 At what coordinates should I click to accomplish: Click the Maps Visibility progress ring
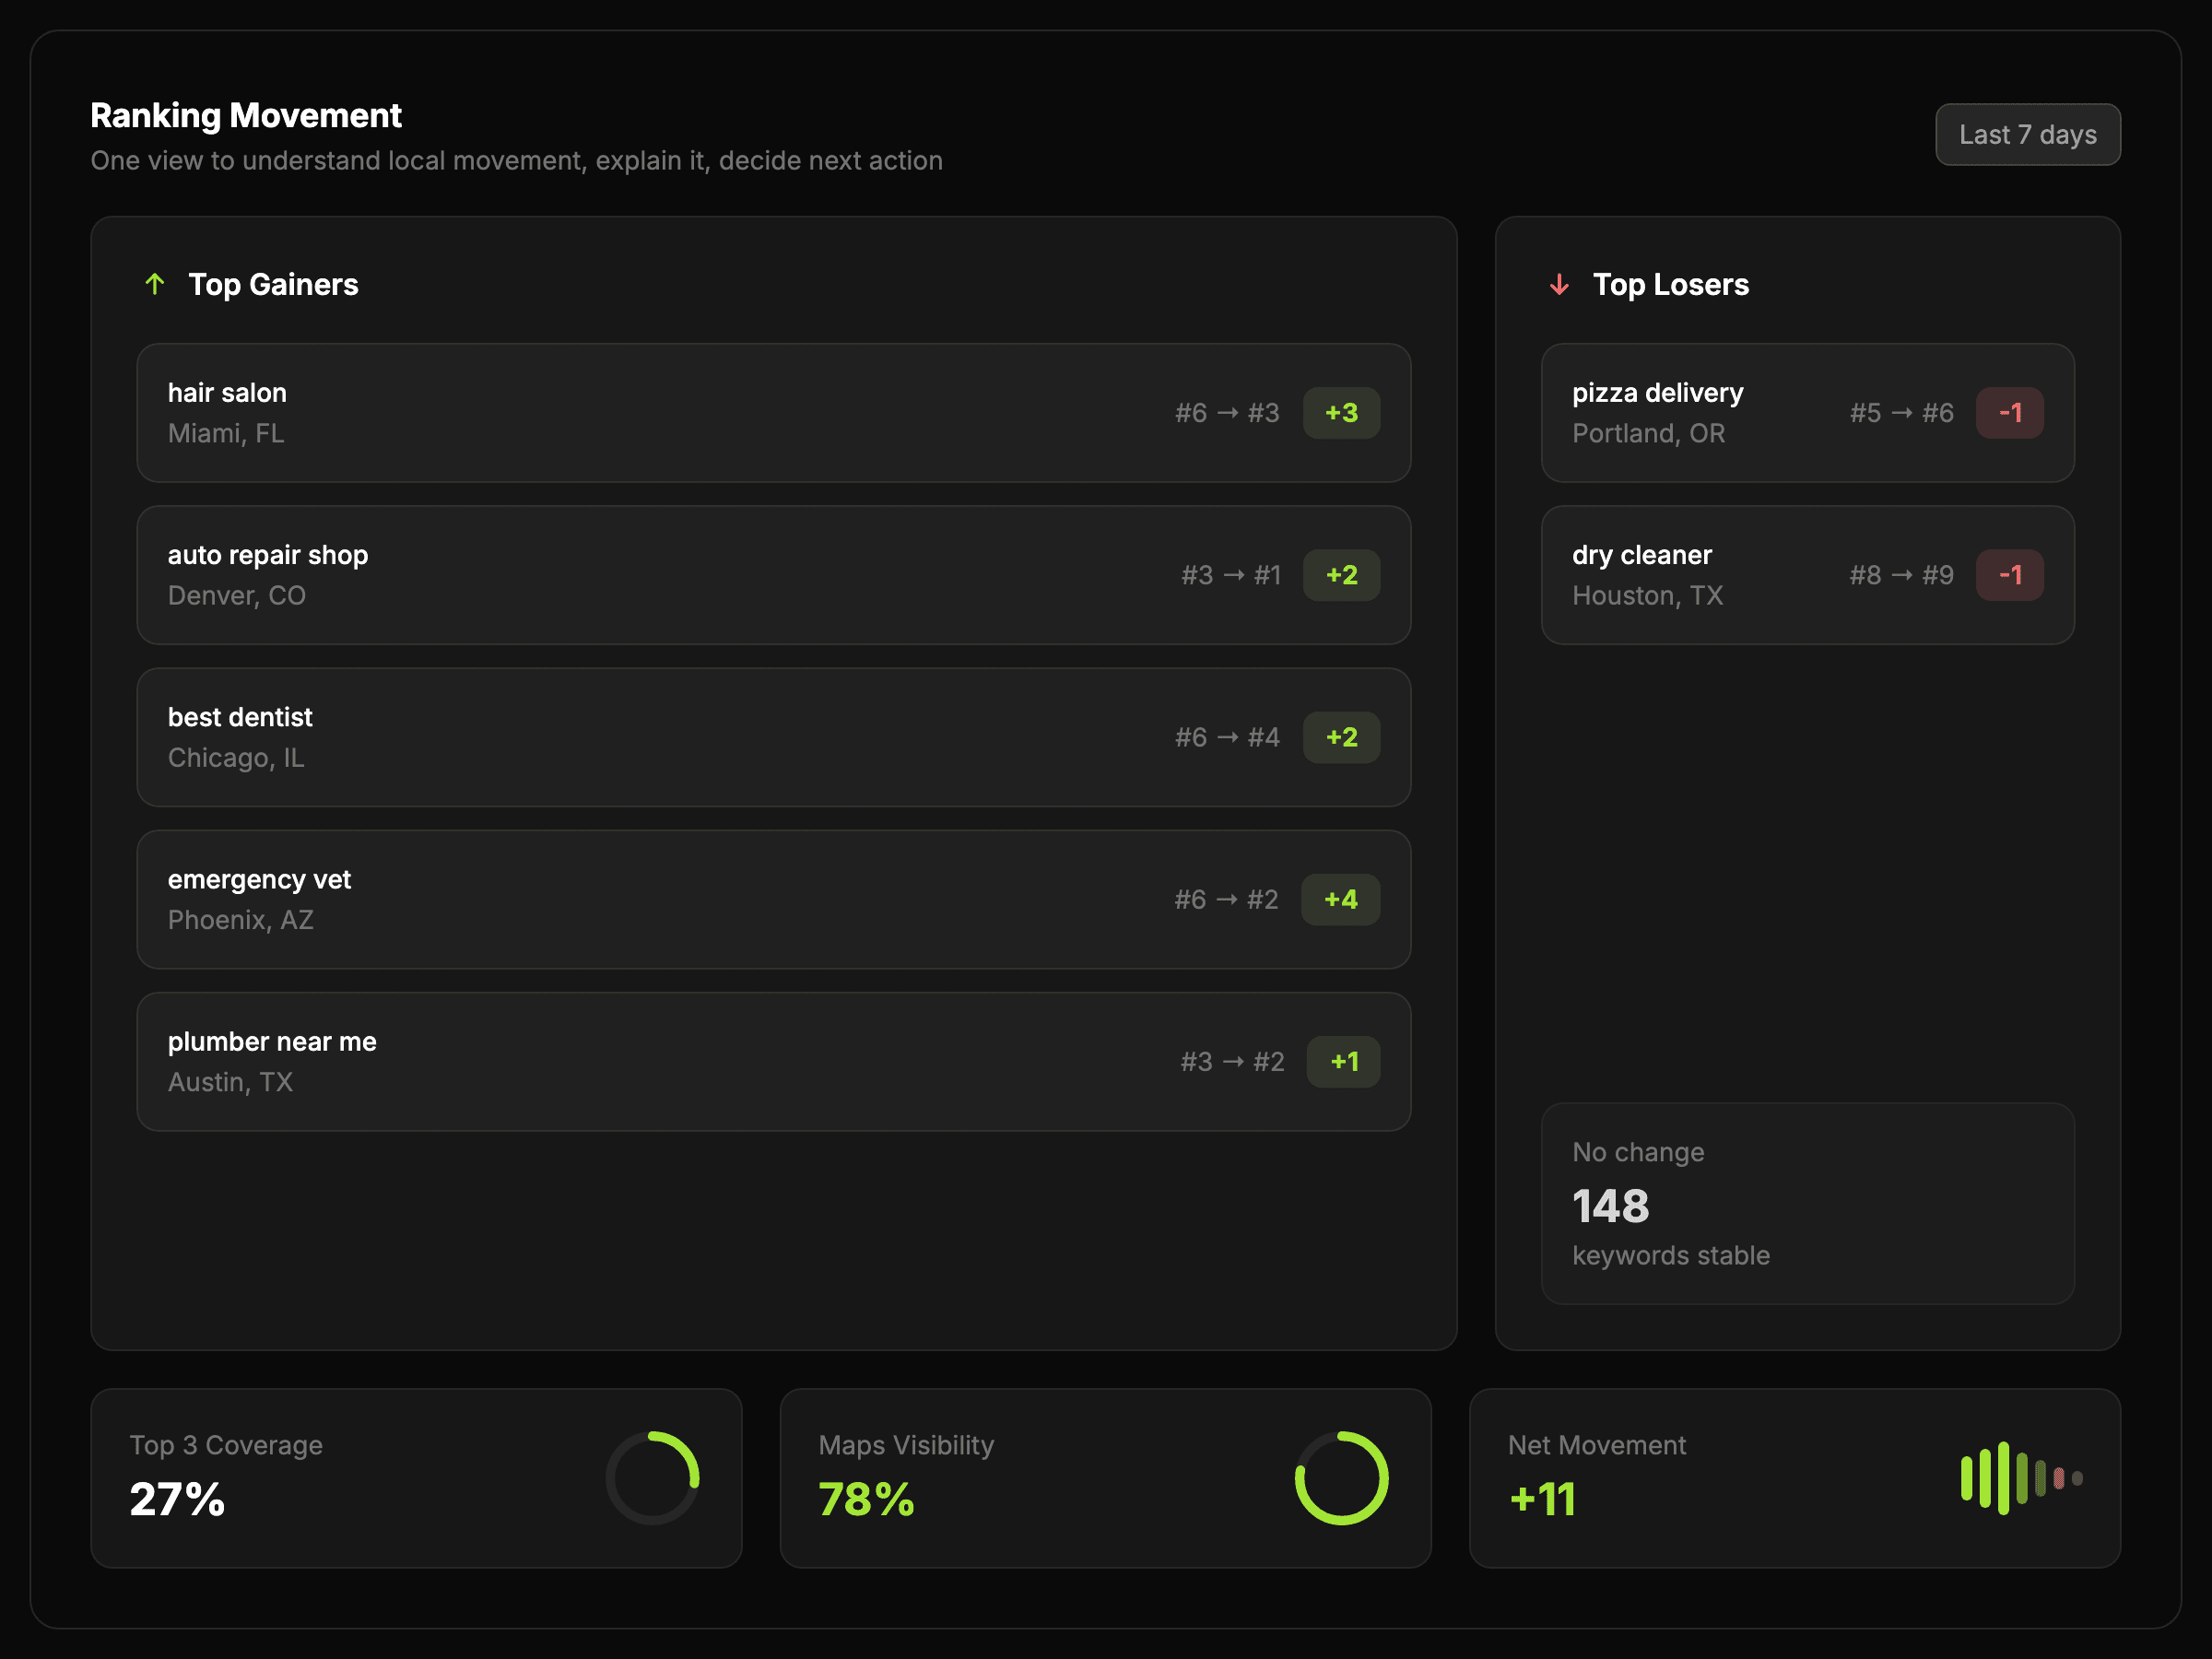pos(1341,1477)
